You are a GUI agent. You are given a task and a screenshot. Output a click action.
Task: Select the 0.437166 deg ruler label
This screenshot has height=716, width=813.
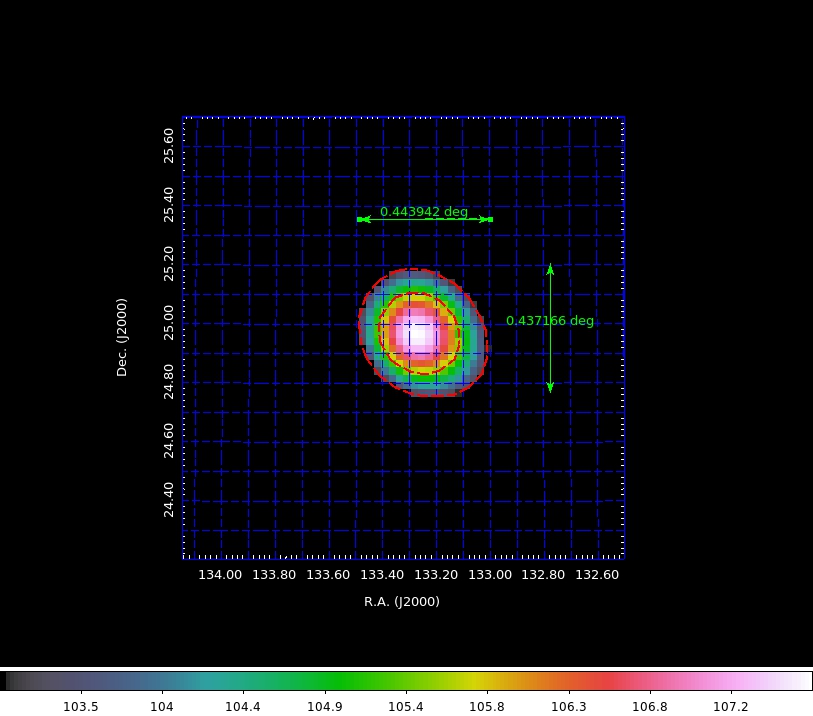(550, 321)
